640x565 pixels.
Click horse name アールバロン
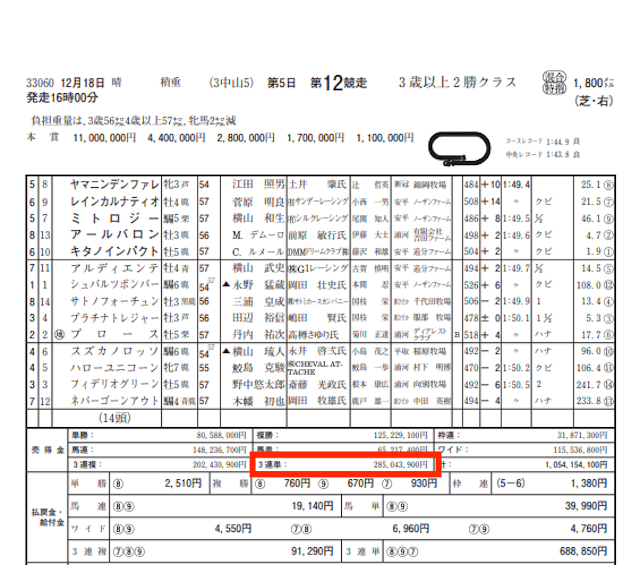114,235
